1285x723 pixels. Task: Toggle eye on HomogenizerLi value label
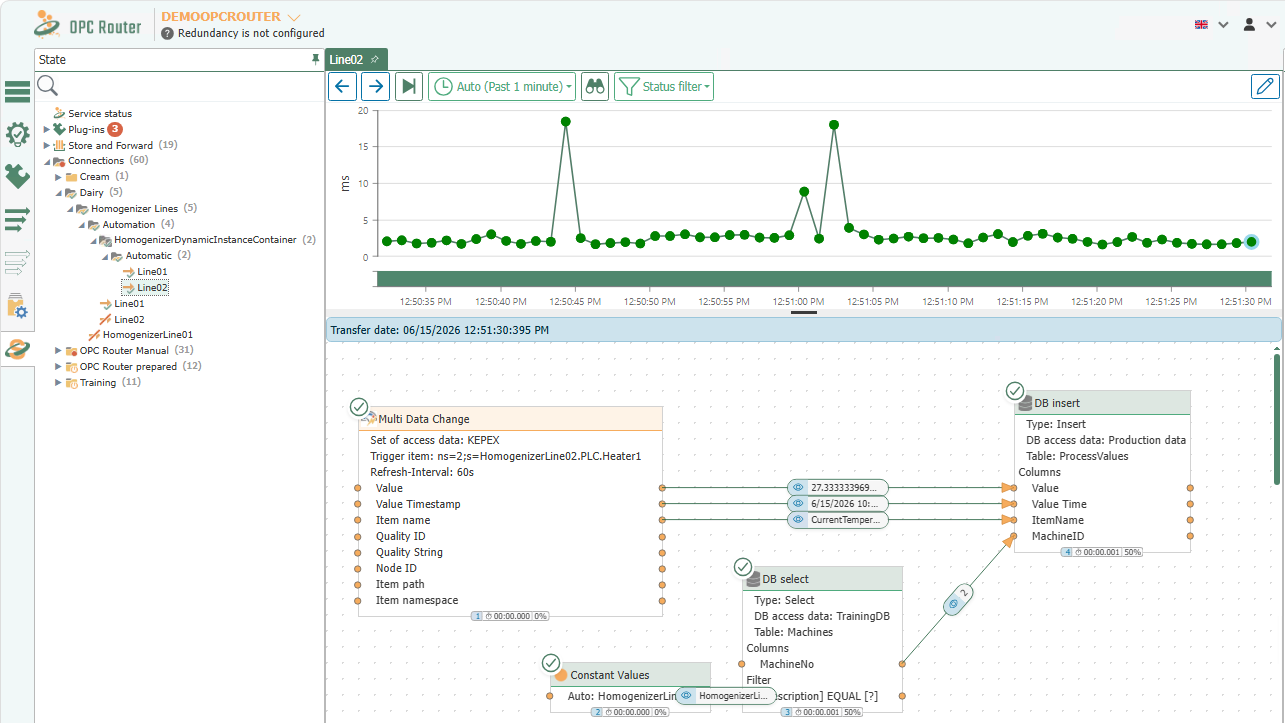686,695
